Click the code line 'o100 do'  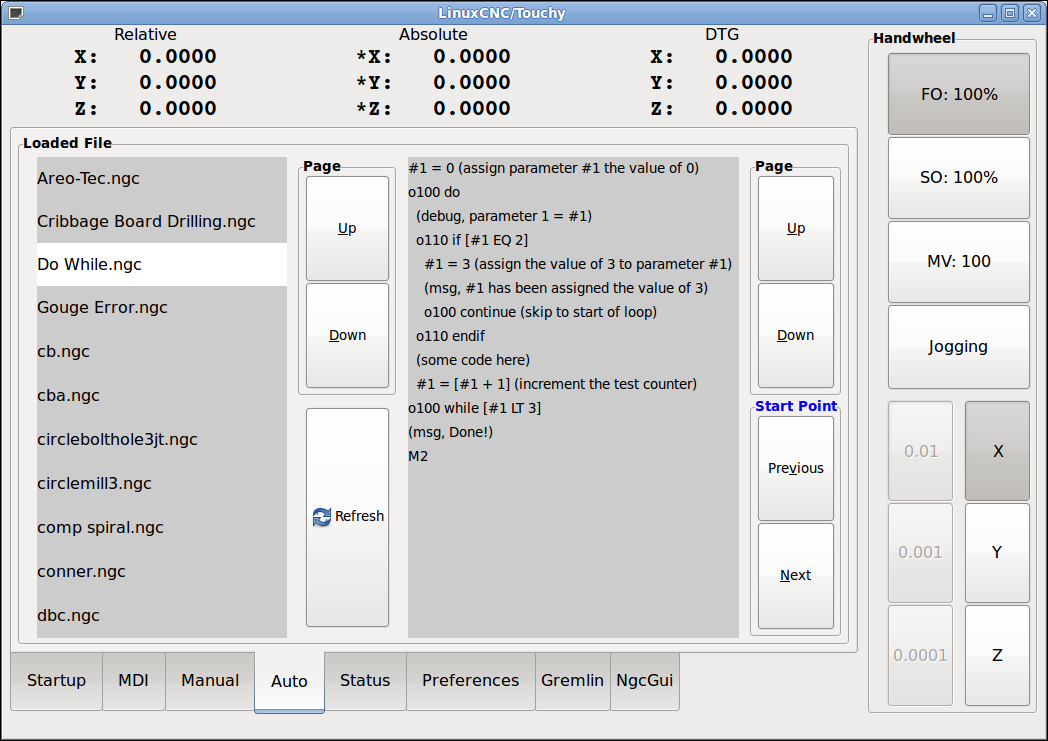click(x=434, y=192)
